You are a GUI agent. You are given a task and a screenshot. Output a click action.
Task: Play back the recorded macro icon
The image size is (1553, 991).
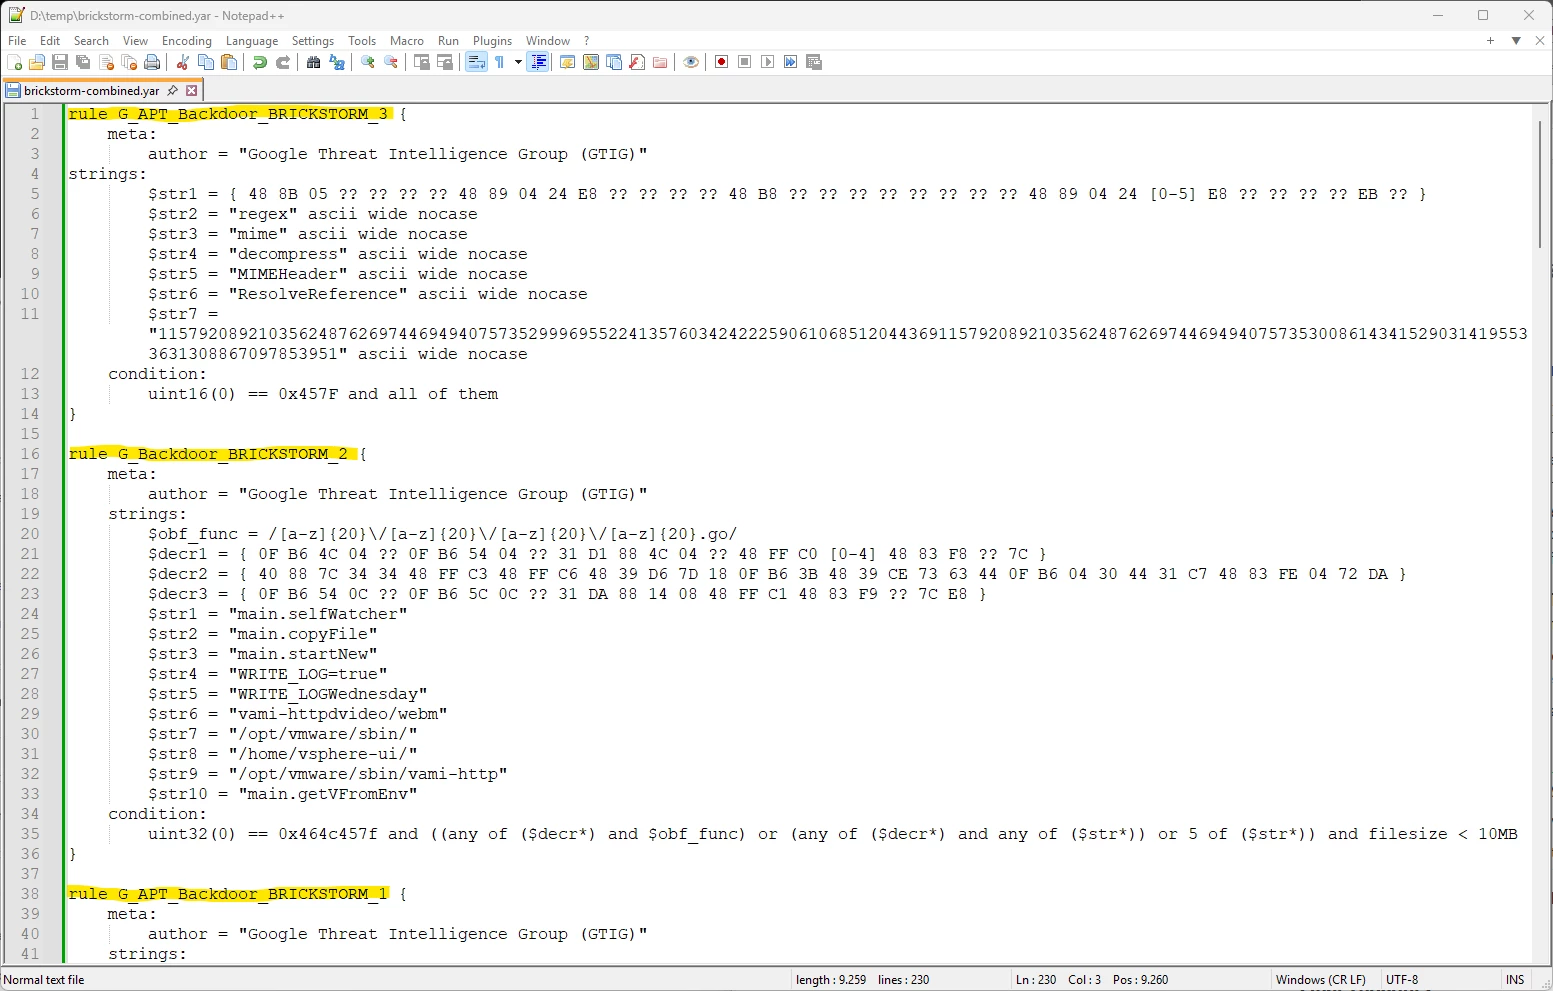click(768, 62)
